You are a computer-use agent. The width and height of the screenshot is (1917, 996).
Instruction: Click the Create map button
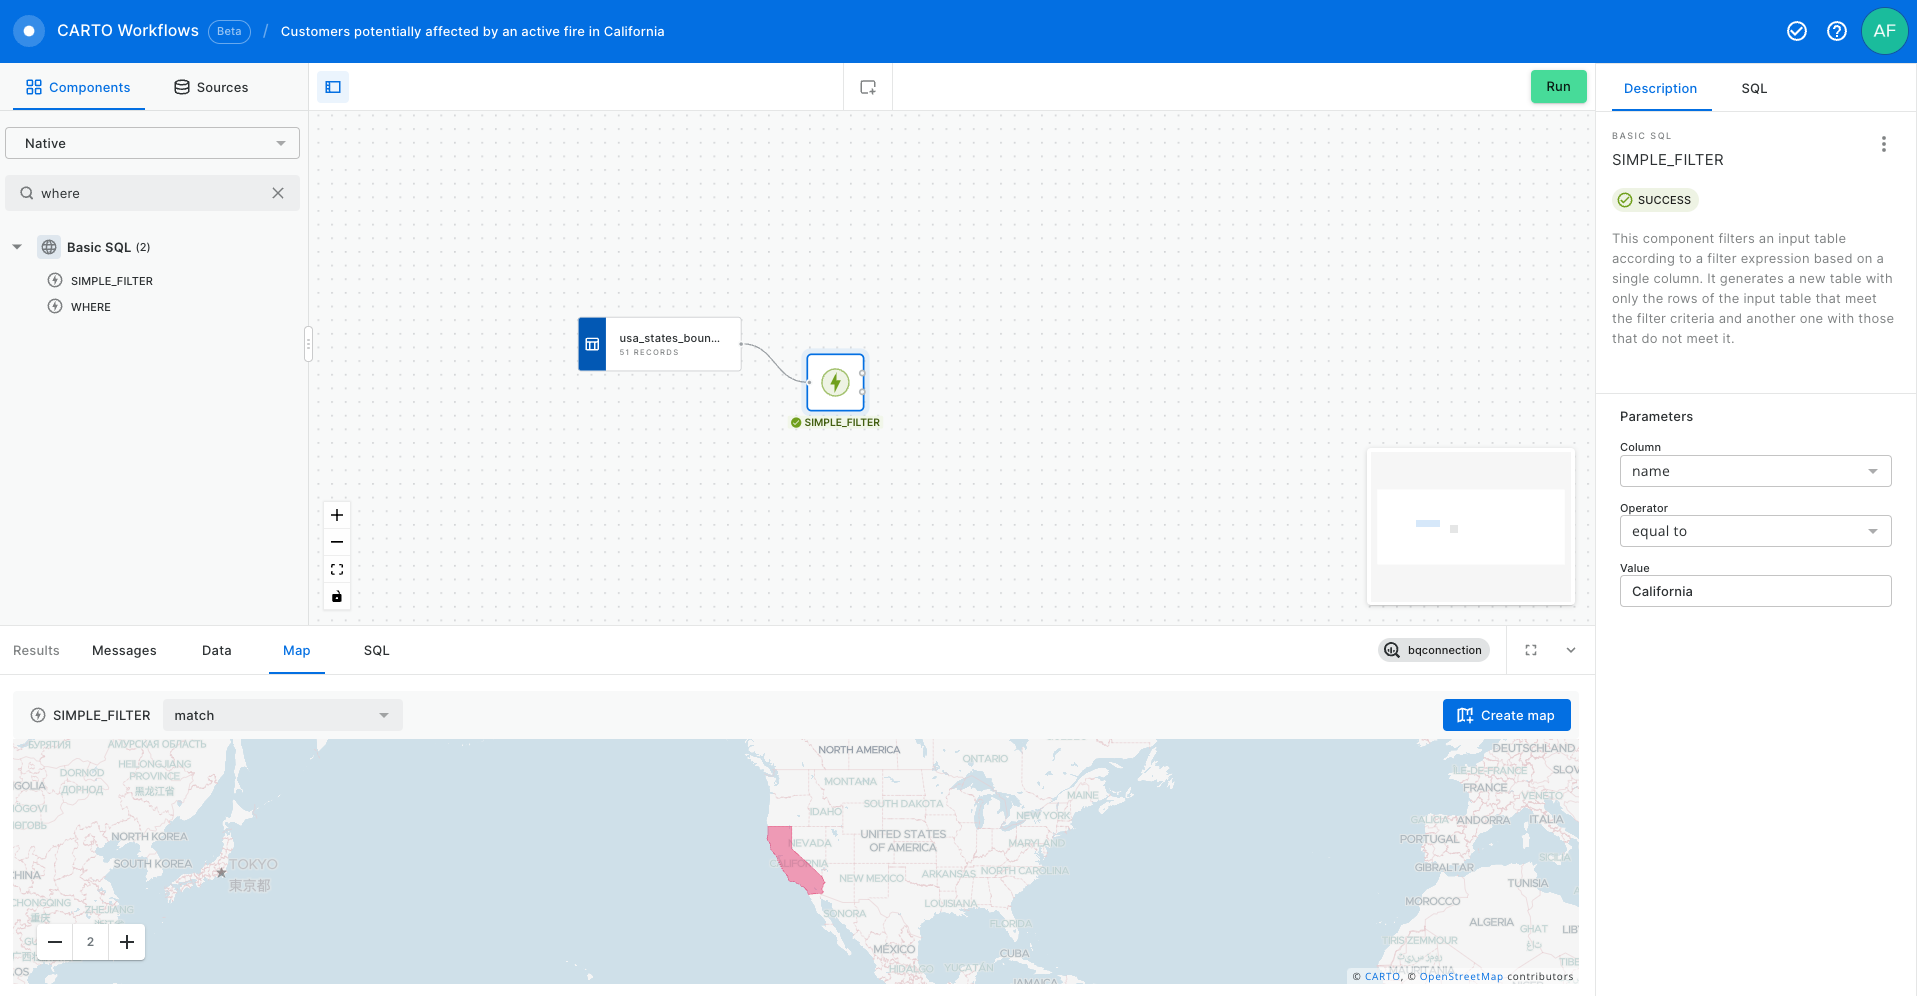pyautogui.click(x=1506, y=715)
